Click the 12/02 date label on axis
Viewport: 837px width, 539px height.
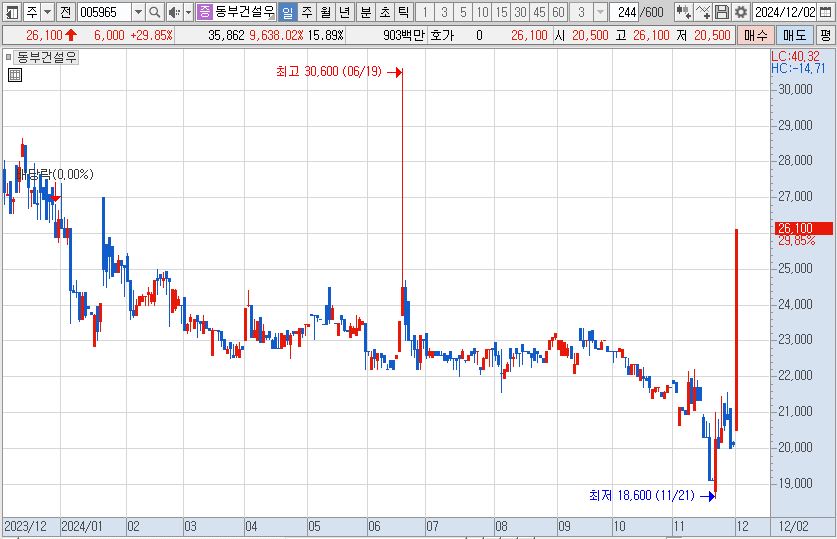[x=793, y=527]
